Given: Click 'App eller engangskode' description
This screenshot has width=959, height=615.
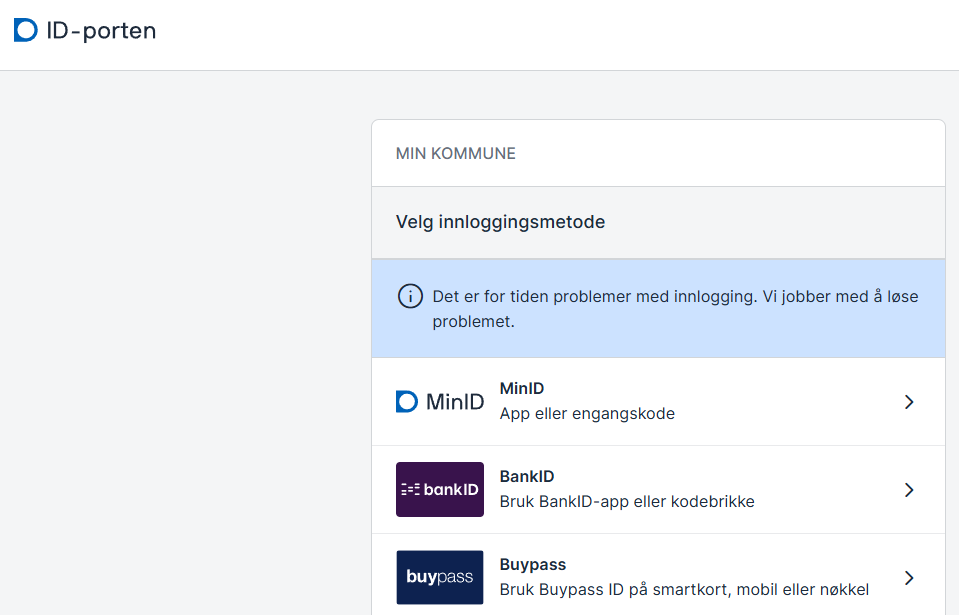Looking at the screenshot, I should click(587, 414).
